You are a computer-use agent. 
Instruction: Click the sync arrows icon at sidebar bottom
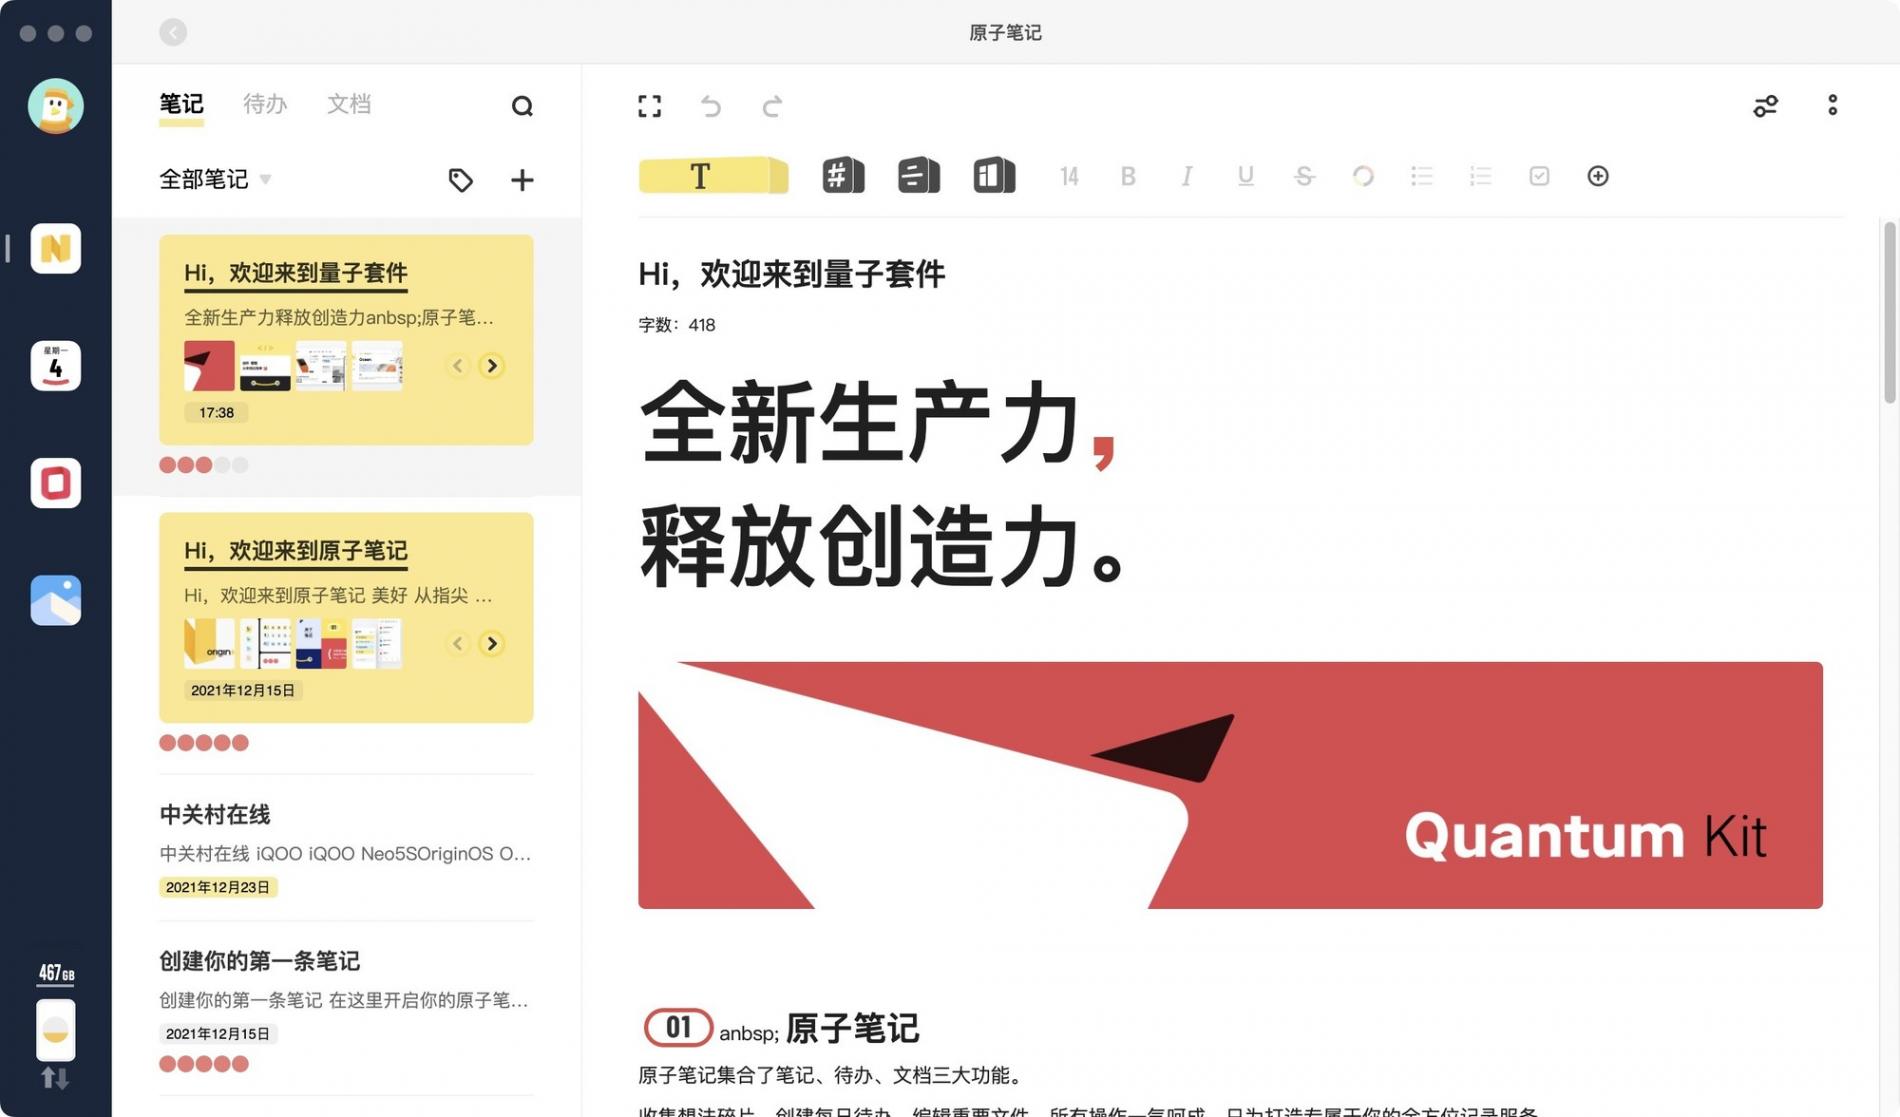tap(55, 1079)
